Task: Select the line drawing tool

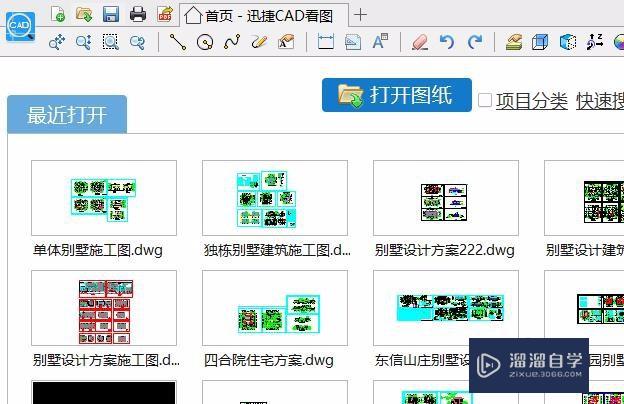Action: 178,42
